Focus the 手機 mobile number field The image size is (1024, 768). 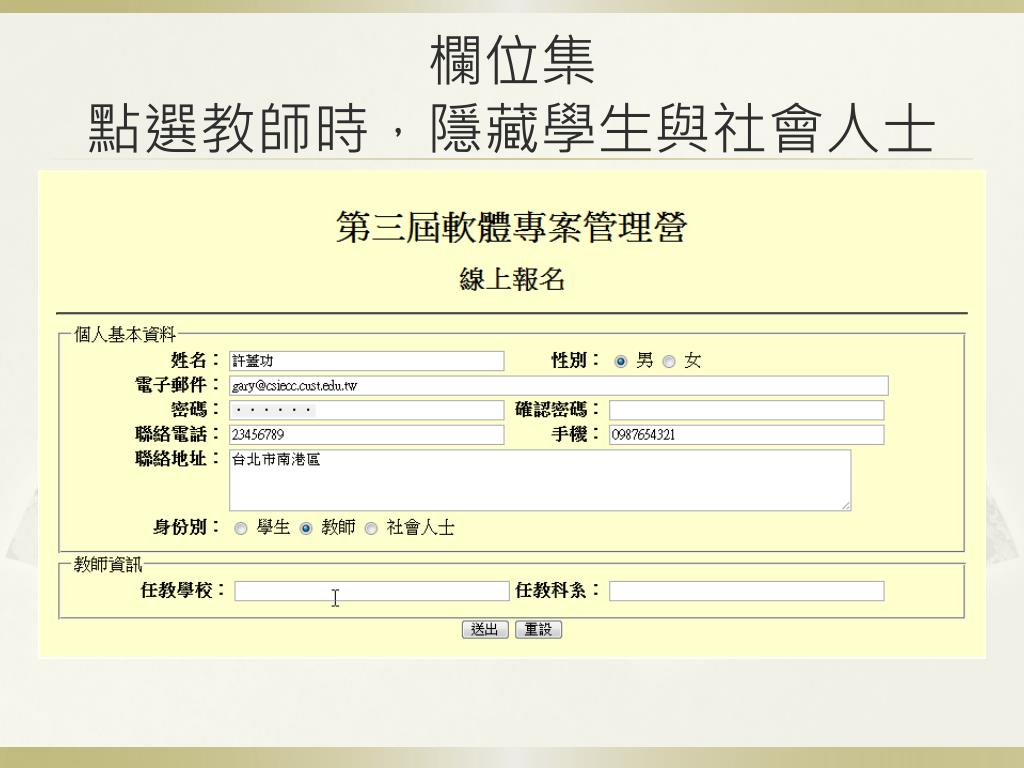click(x=746, y=435)
